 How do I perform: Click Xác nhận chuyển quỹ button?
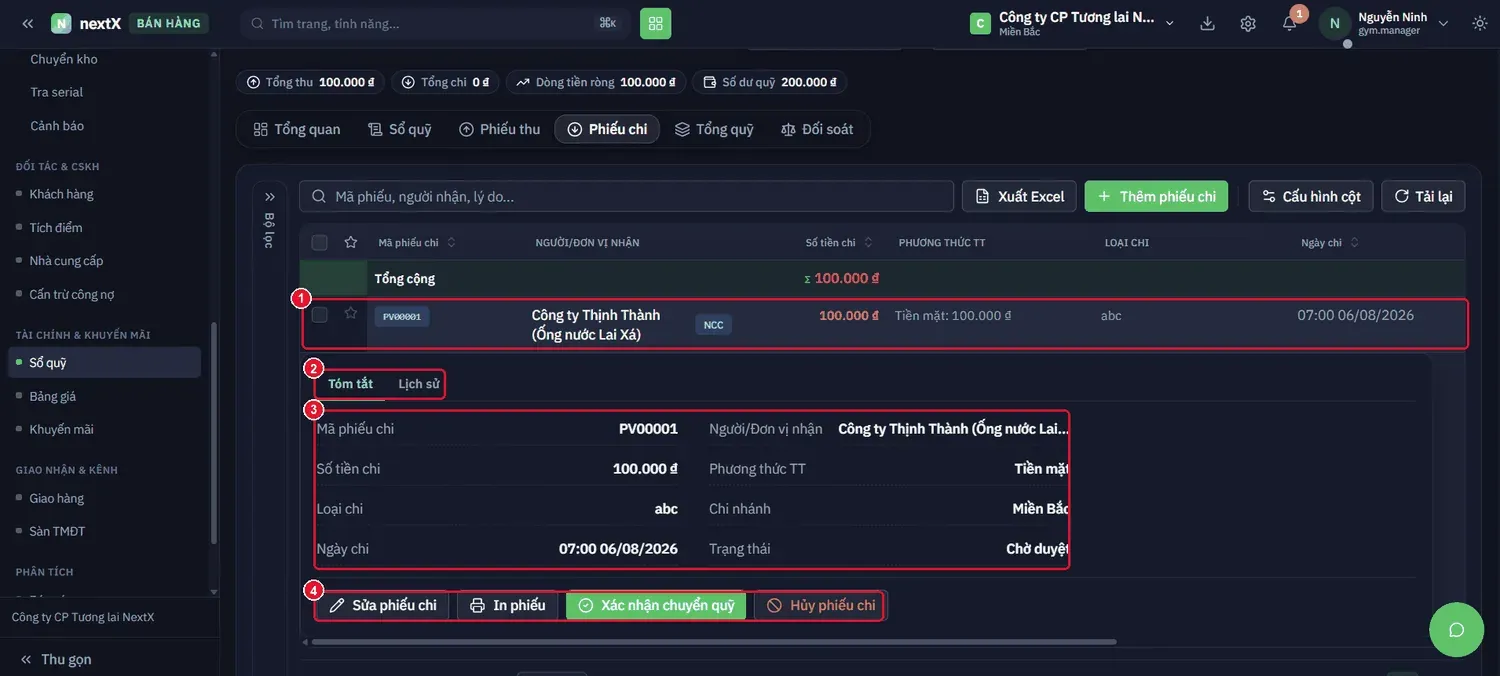point(656,605)
